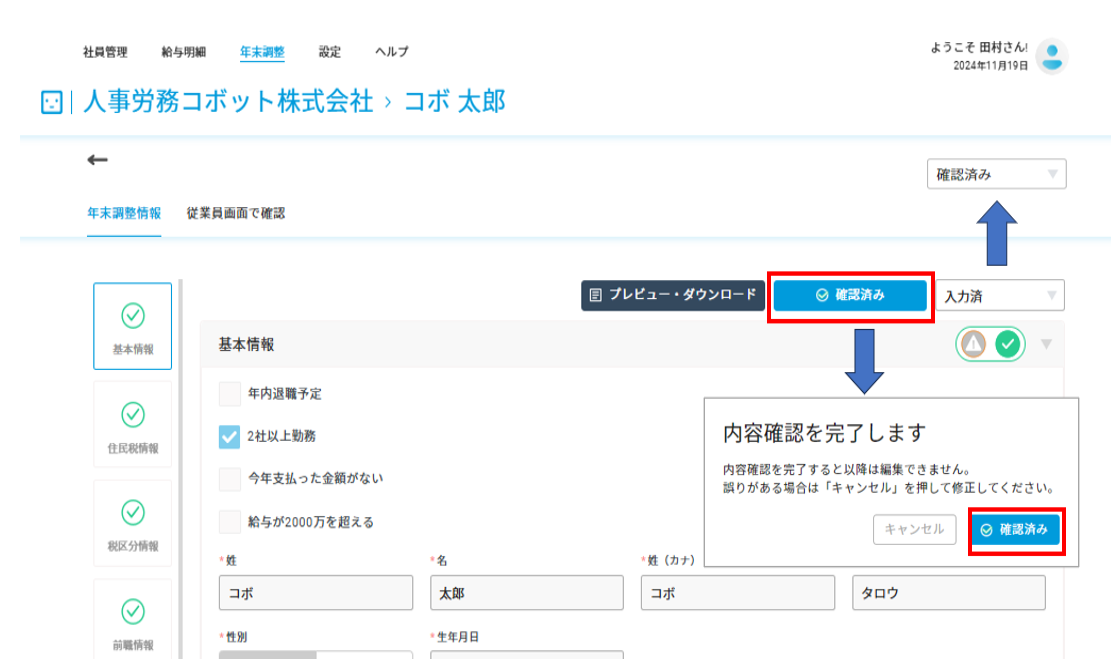
Task: Click プレビュー・ダウンロード button
Action: (672, 295)
